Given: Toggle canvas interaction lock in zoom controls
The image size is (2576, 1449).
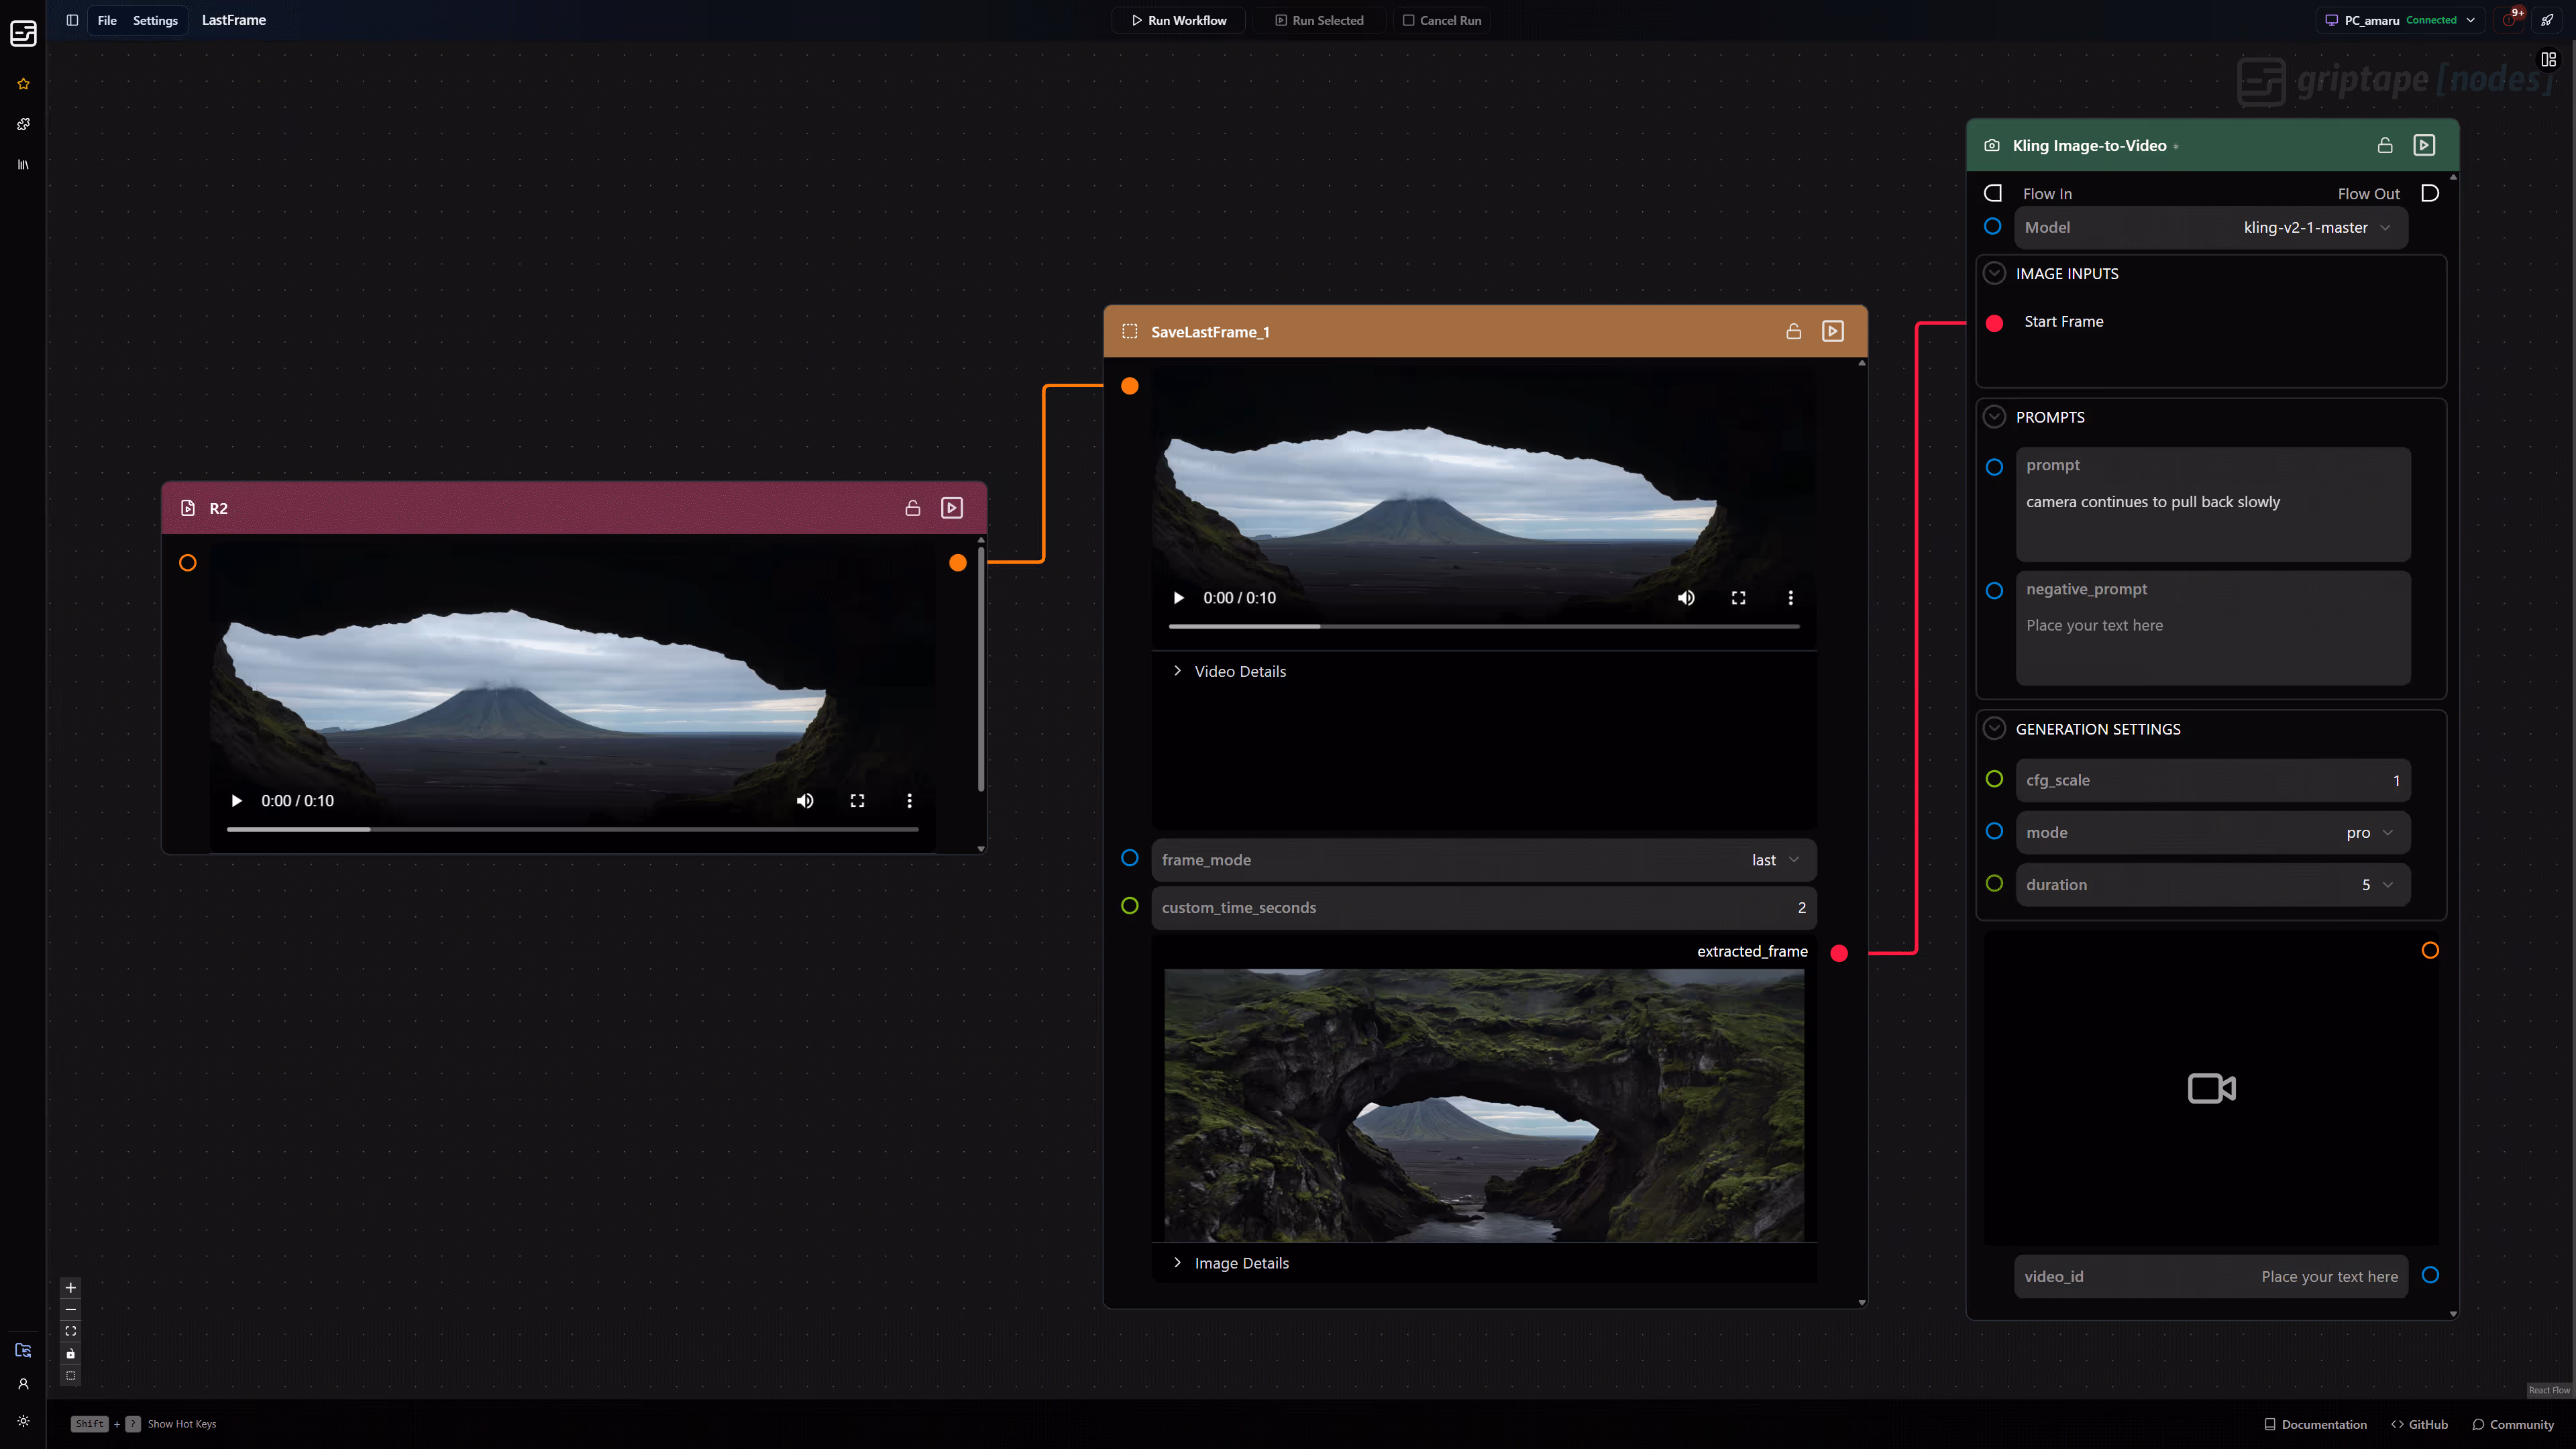Looking at the screenshot, I should 70,1353.
